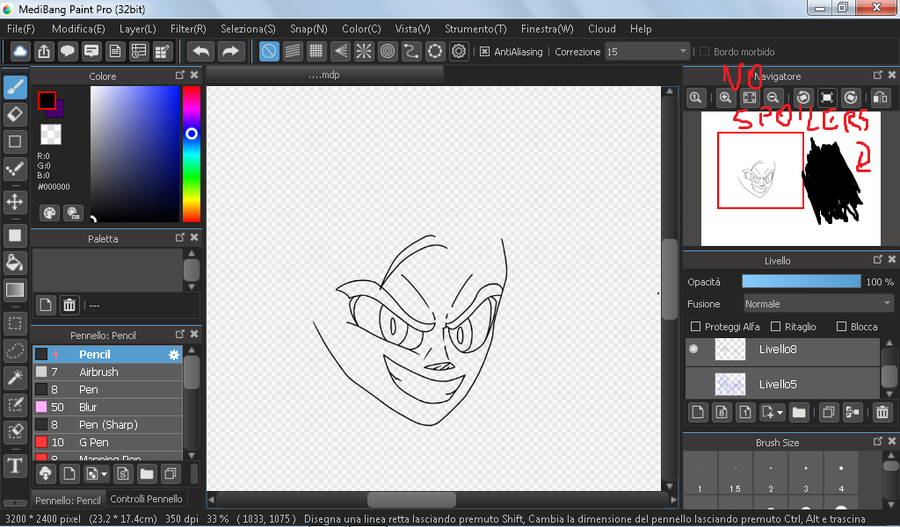Click the Undo arrow
The height and width of the screenshot is (527, 900).
pyautogui.click(x=201, y=52)
